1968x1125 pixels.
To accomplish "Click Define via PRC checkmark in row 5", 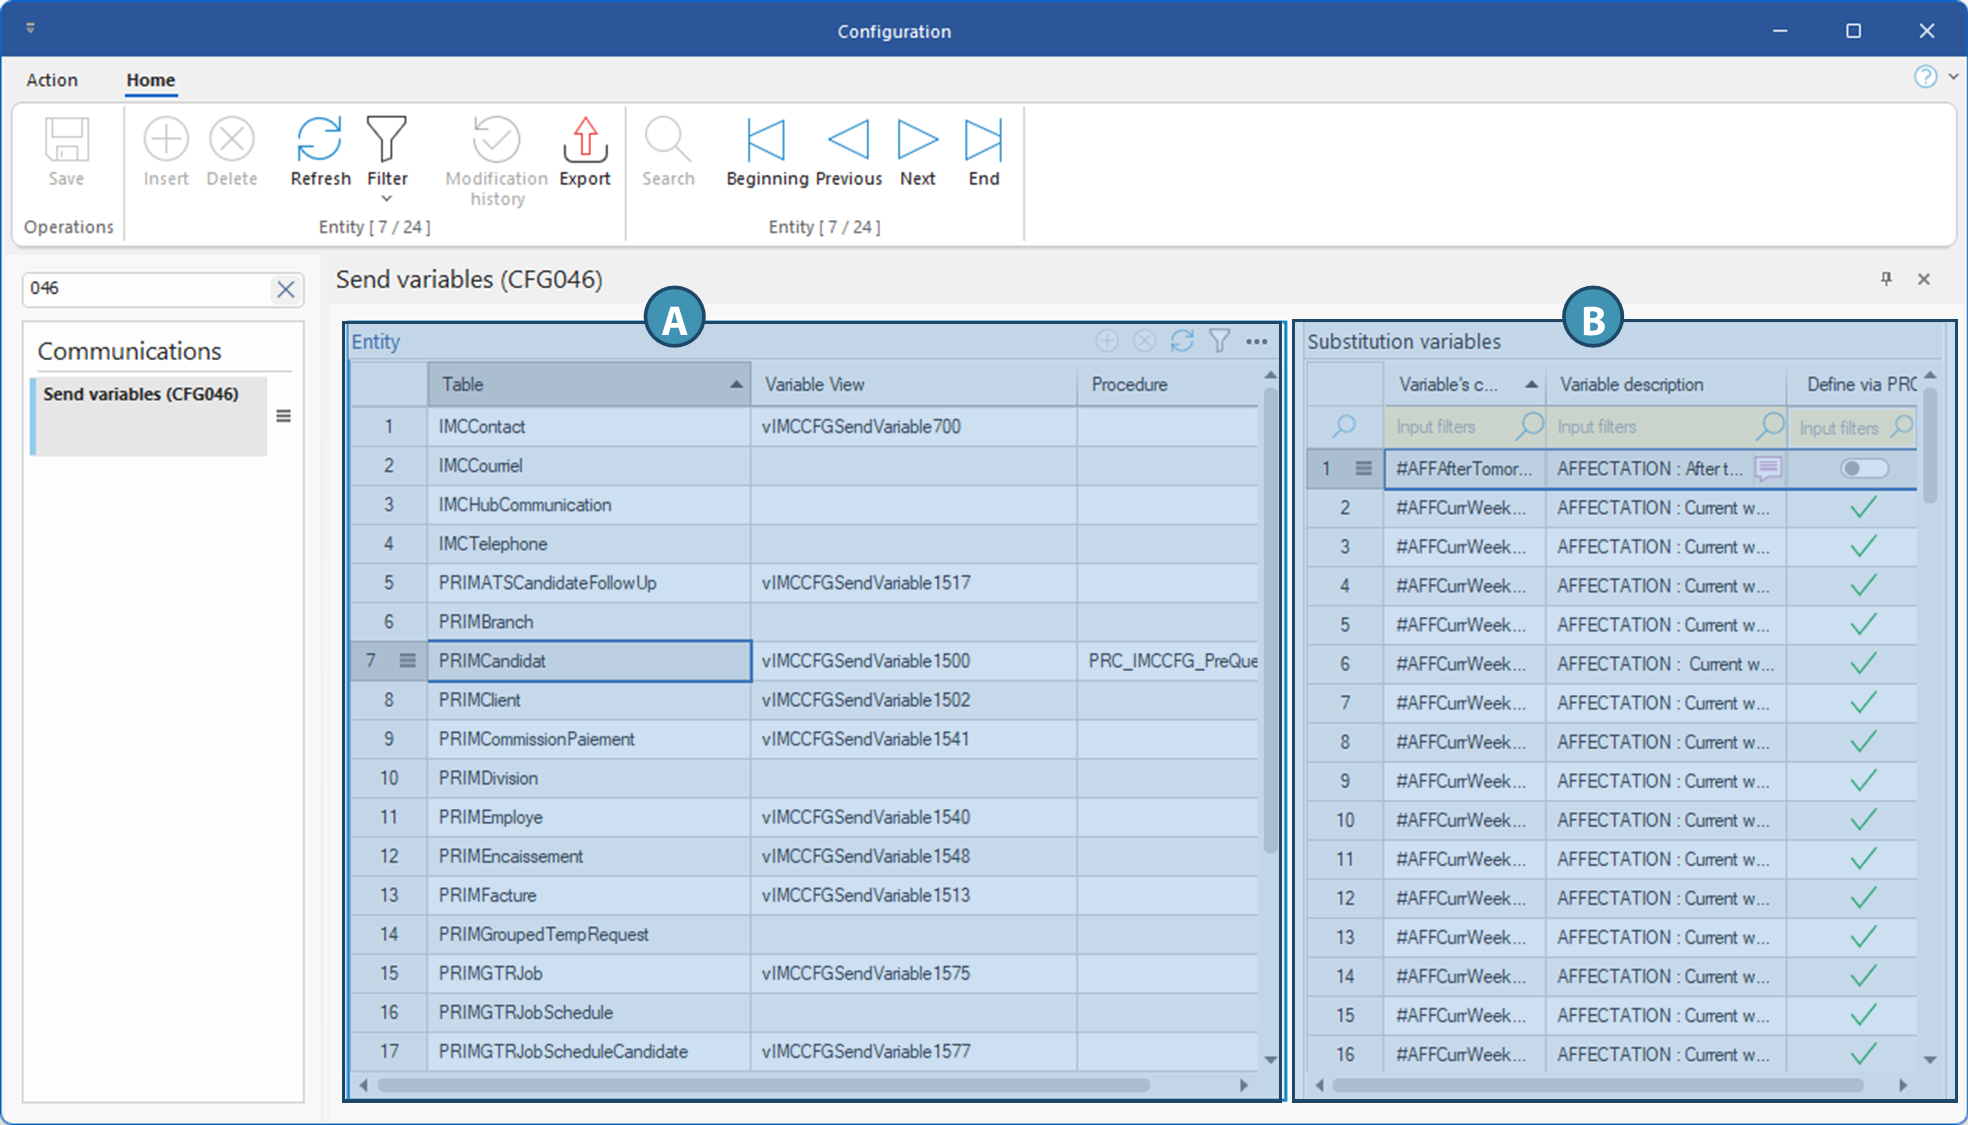I will point(1863,625).
